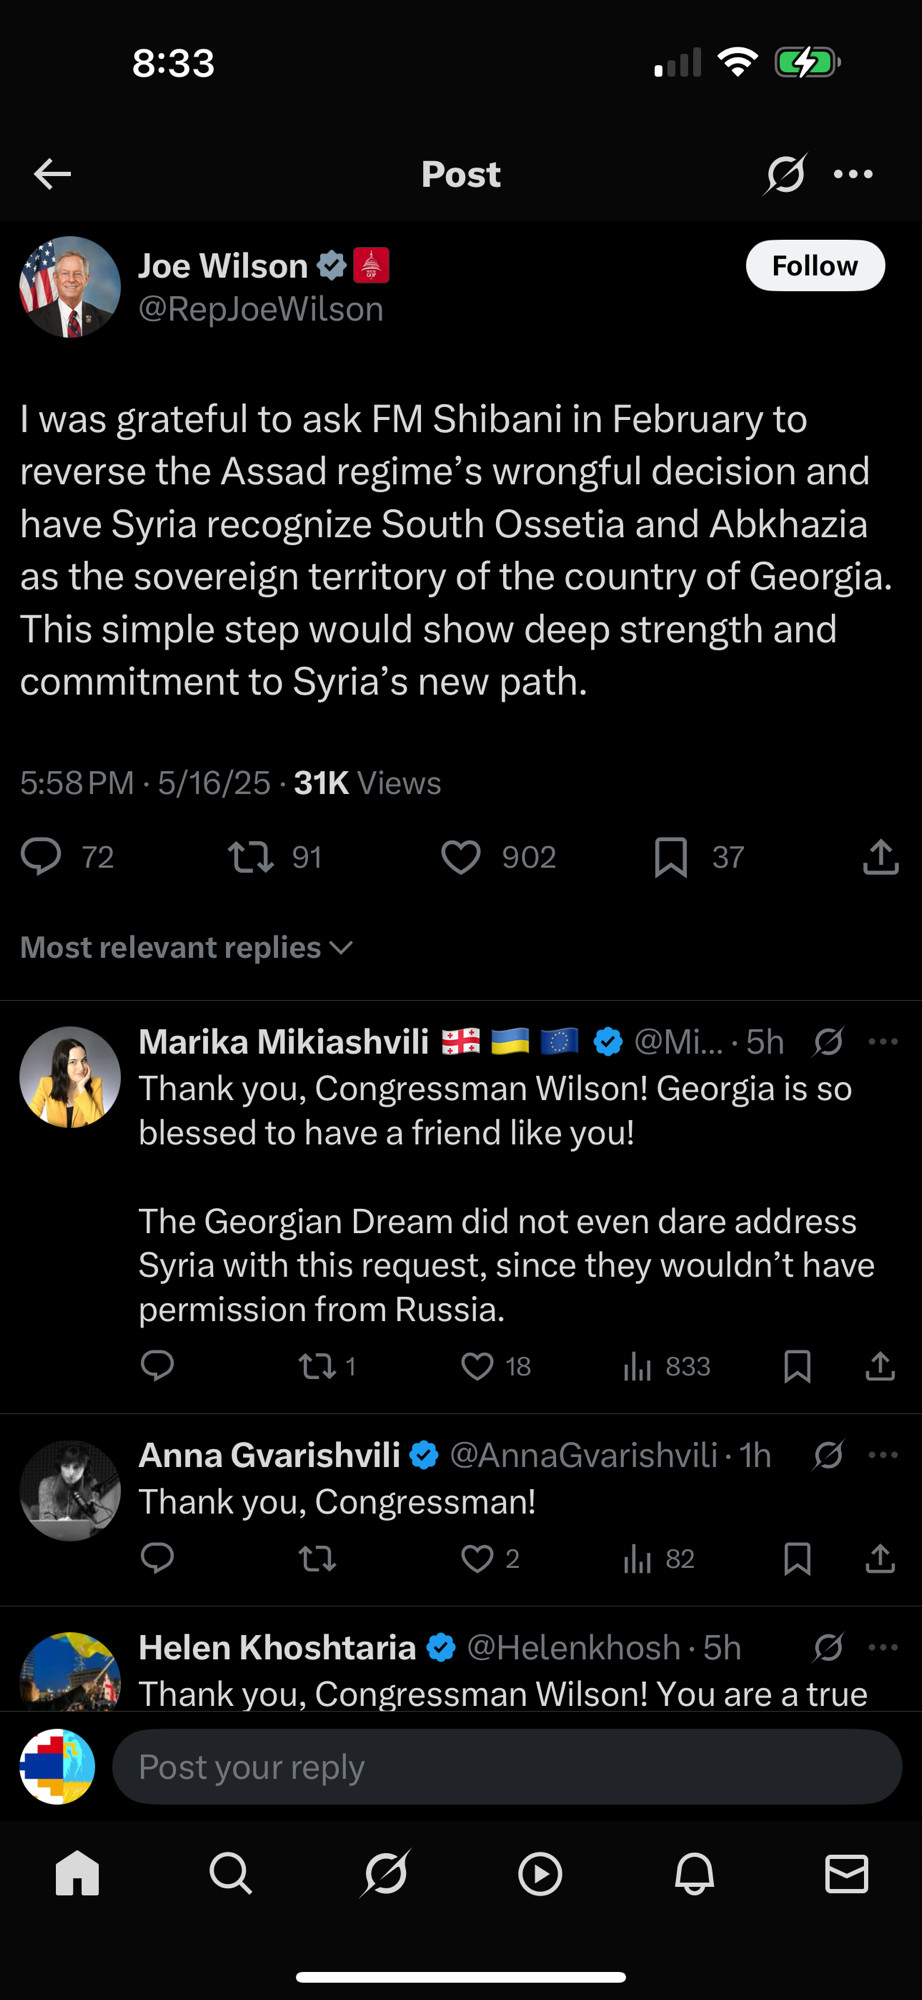Viewport: 922px width, 2000px height.
Task: Open the video play tab icon
Action: (540, 1873)
